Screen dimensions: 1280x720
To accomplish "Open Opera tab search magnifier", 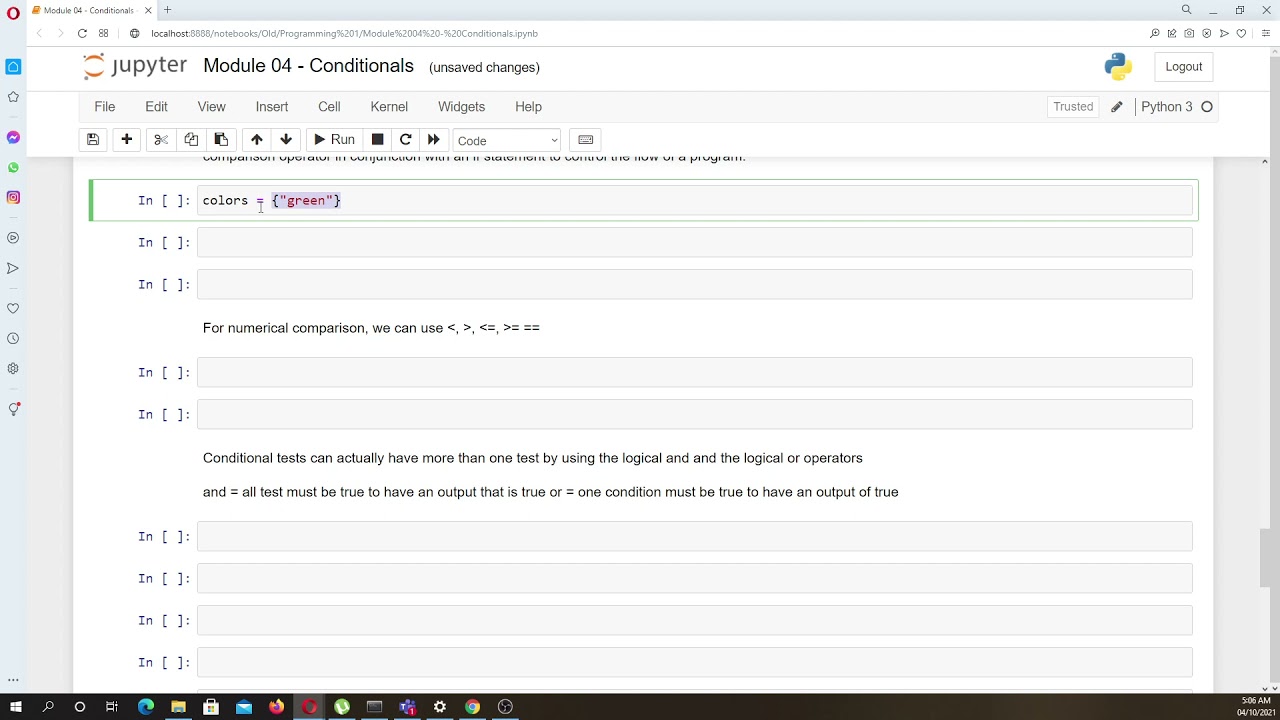I will 1186,10.
